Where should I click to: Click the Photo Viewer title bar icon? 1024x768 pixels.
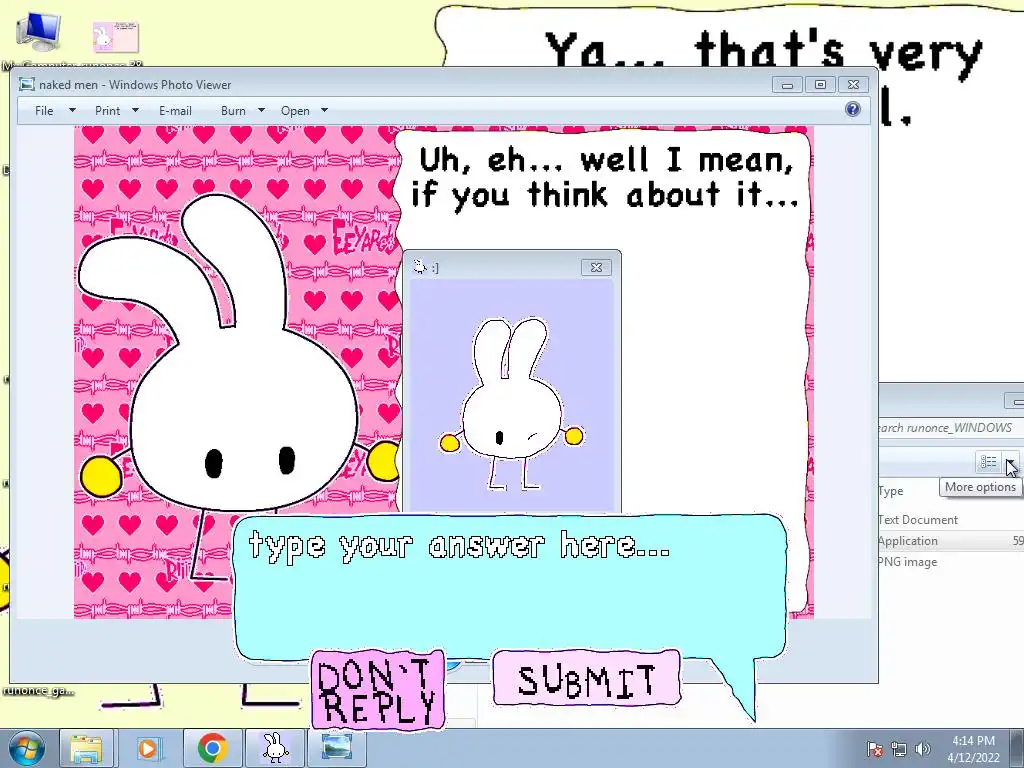(x=27, y=84)
